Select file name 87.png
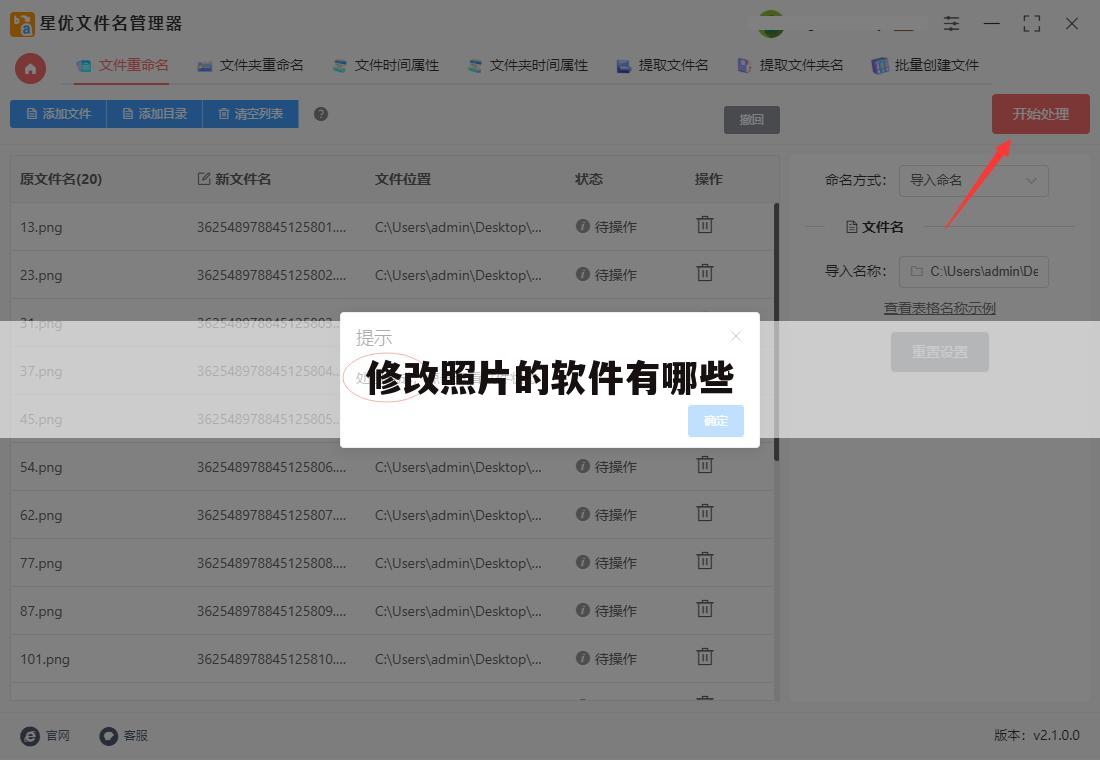This screenshot has width=1100, height=760. coord(41,611)
